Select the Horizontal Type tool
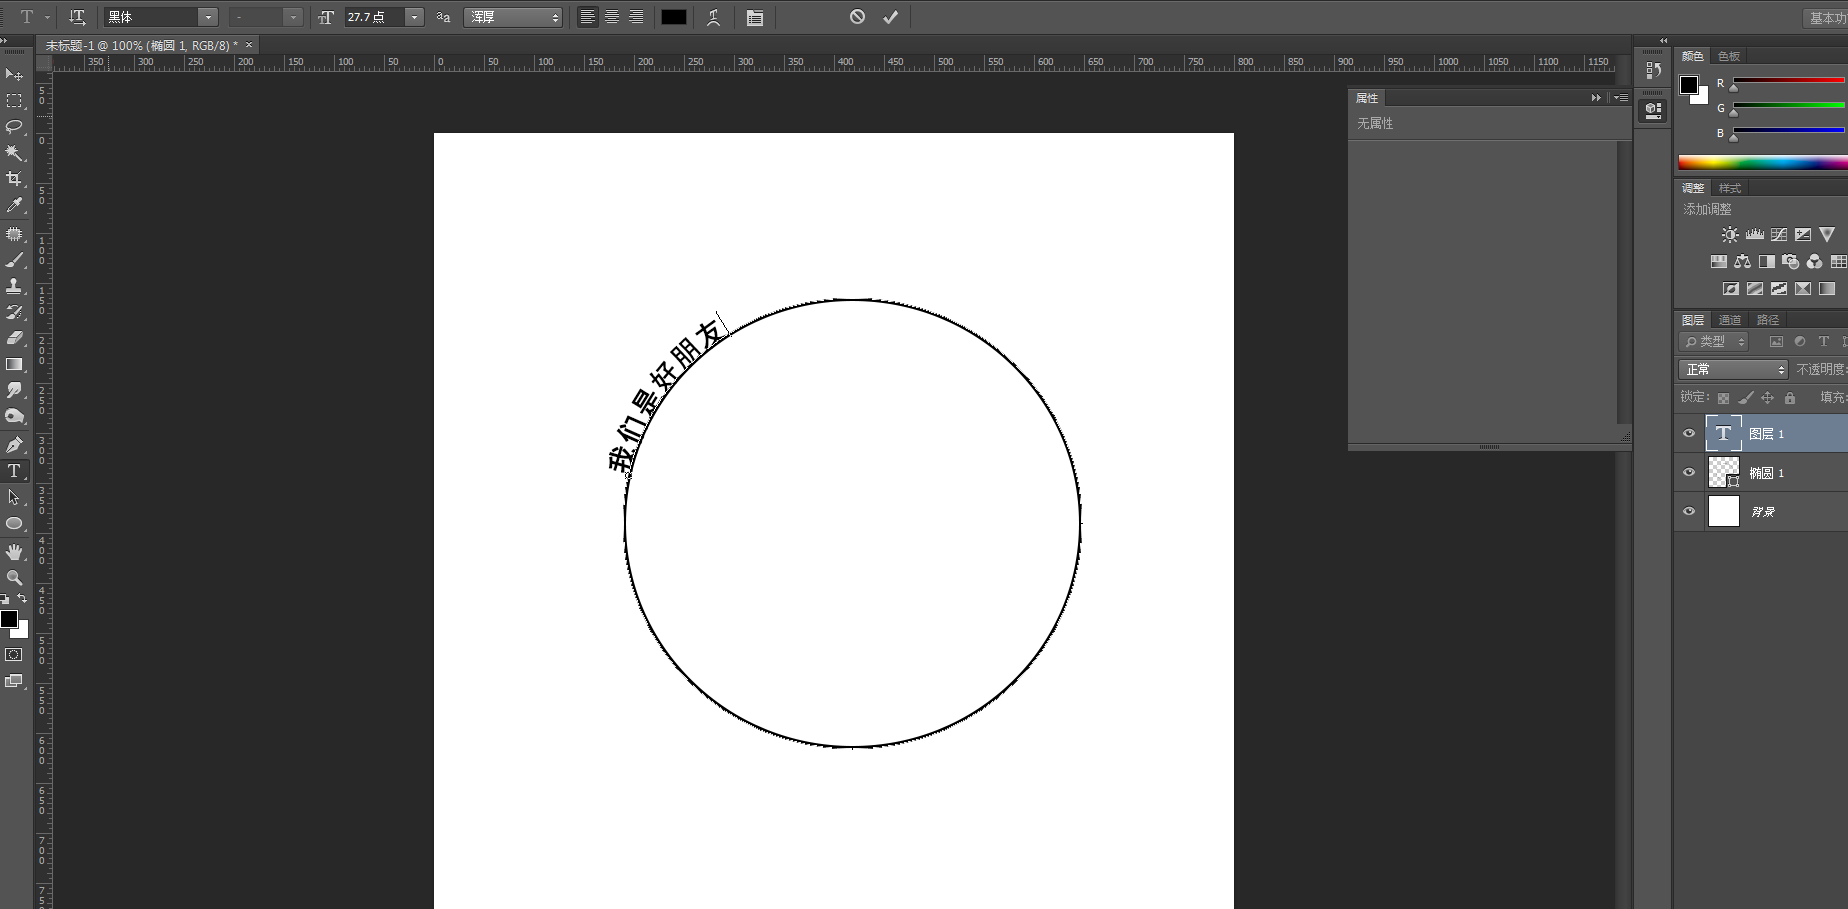This screenshot has height=909, width=1848. (14, 471)
